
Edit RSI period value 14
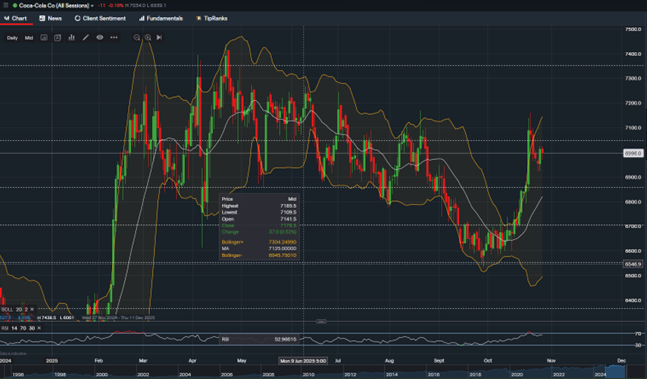click(x=14, y=328)
